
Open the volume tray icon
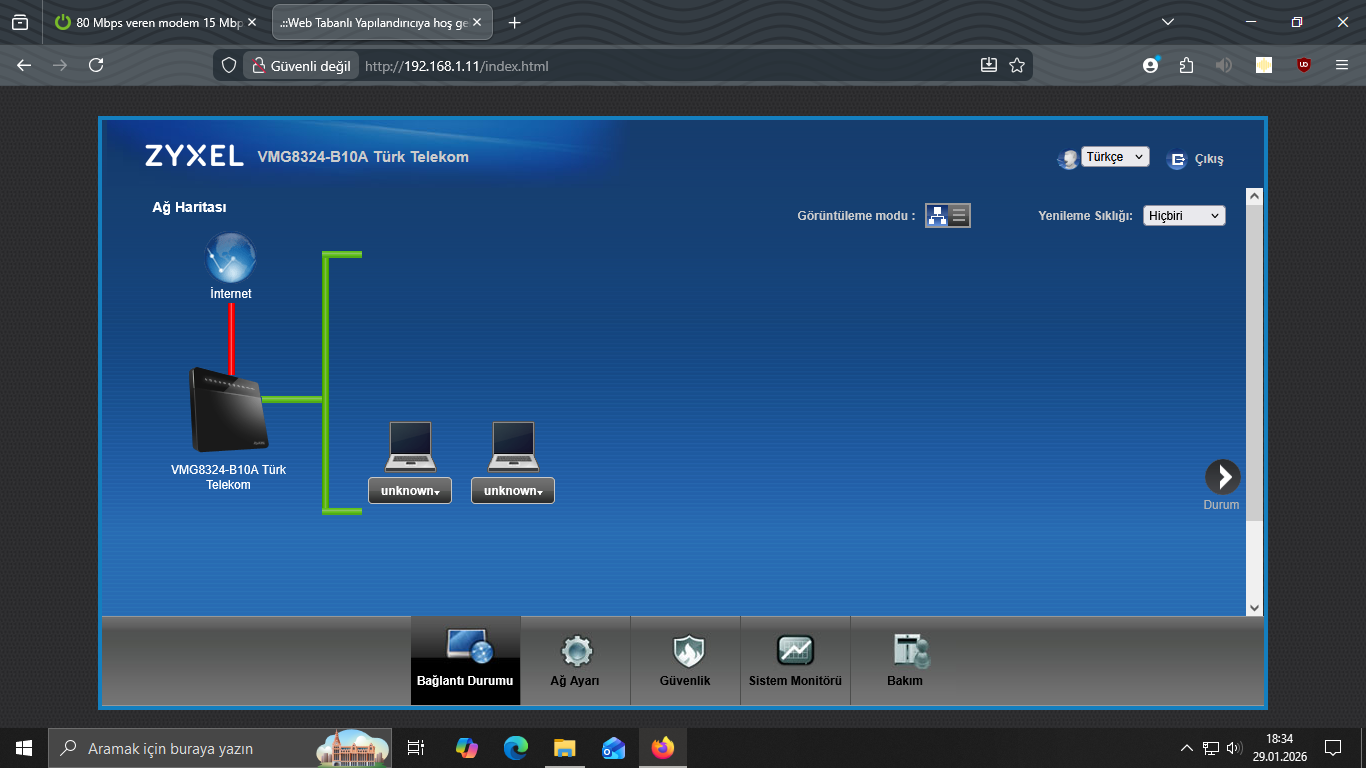click(1234, 748)
